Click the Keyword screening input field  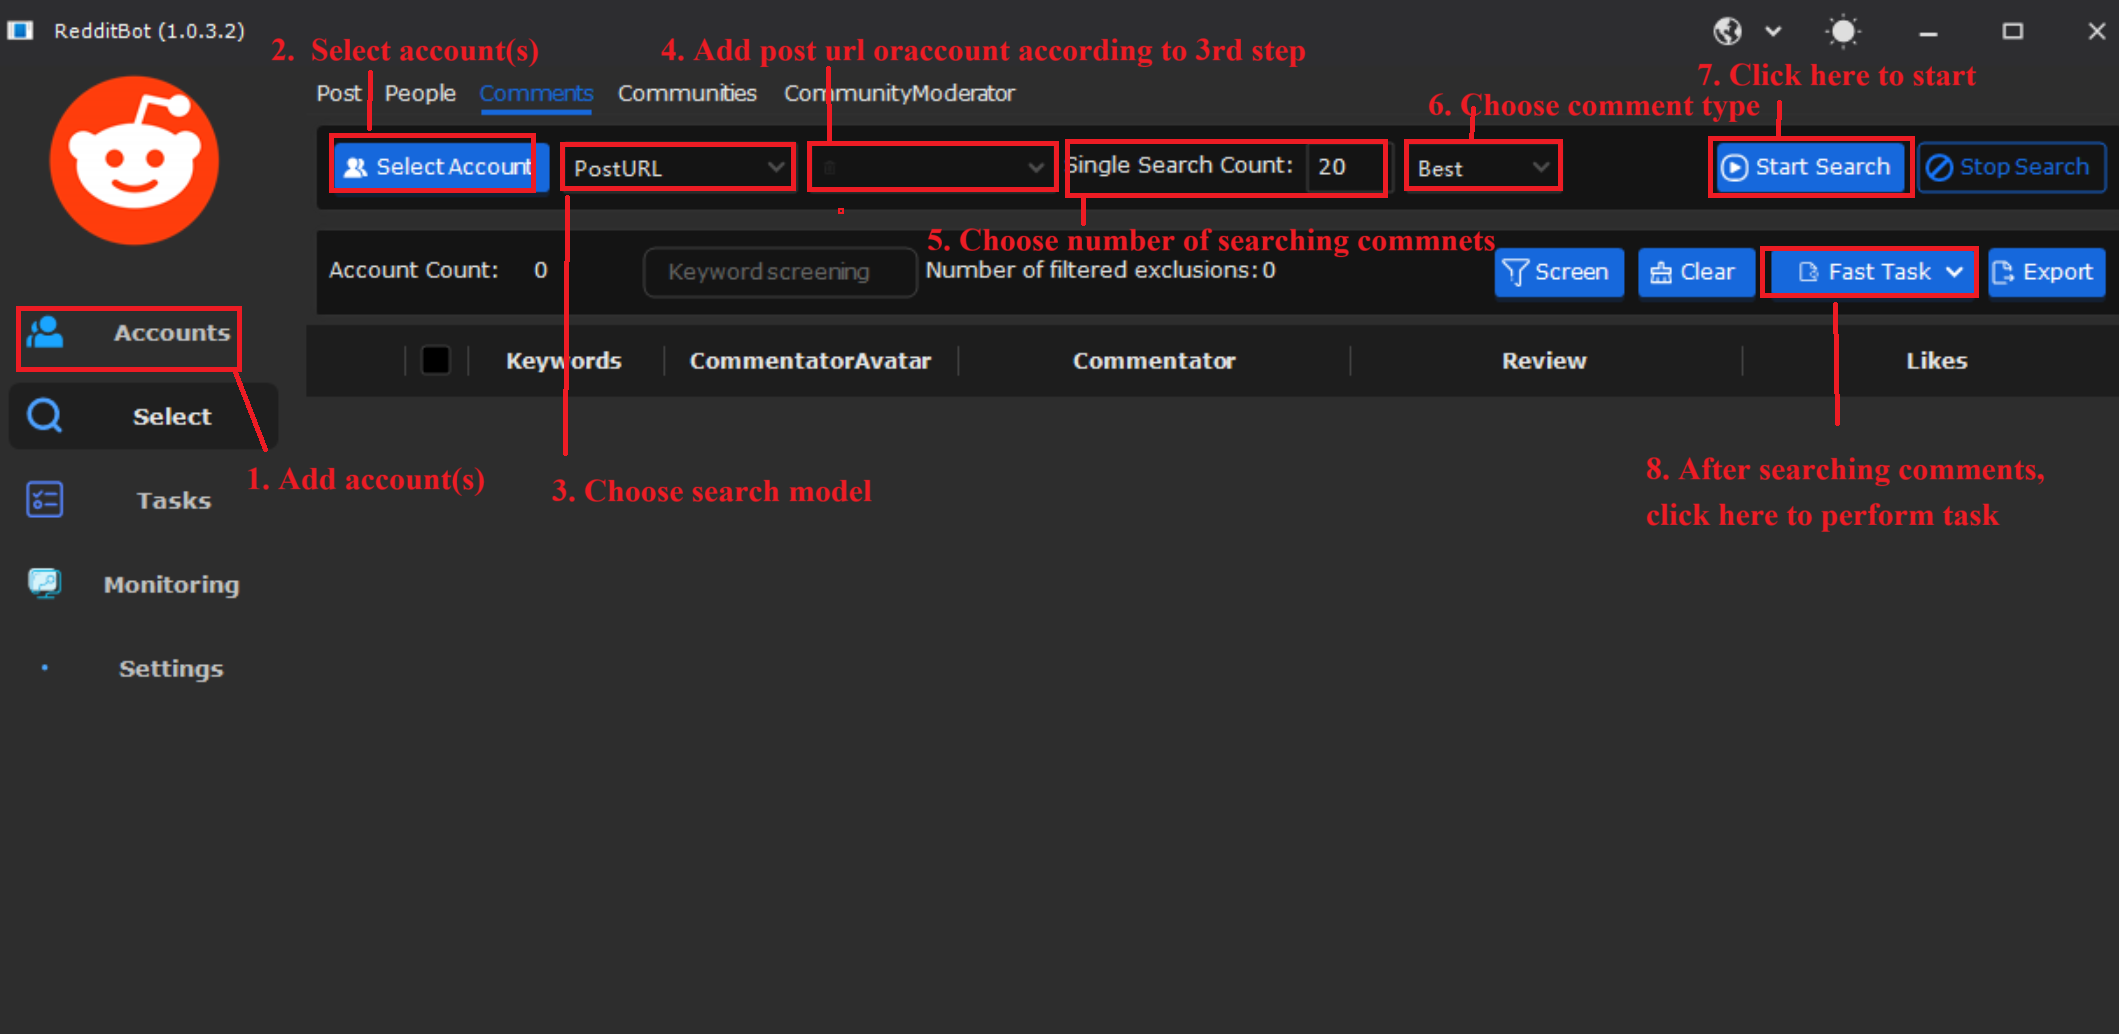pos(779,272)
